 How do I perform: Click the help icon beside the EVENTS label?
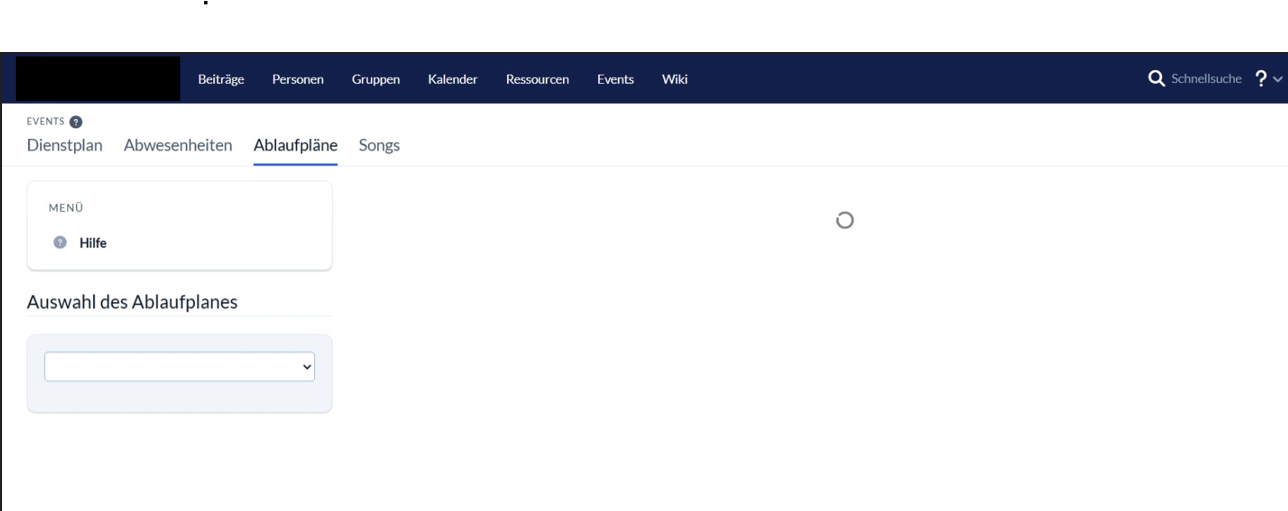(x=75, y=122)
